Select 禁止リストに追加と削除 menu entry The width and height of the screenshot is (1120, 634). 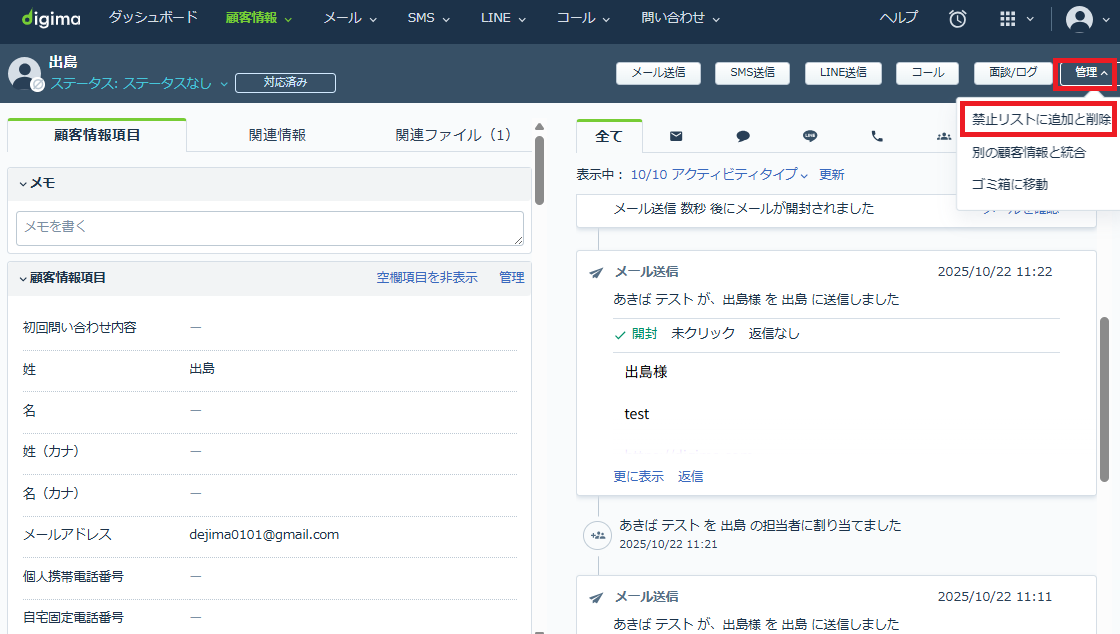point(1041,120)
